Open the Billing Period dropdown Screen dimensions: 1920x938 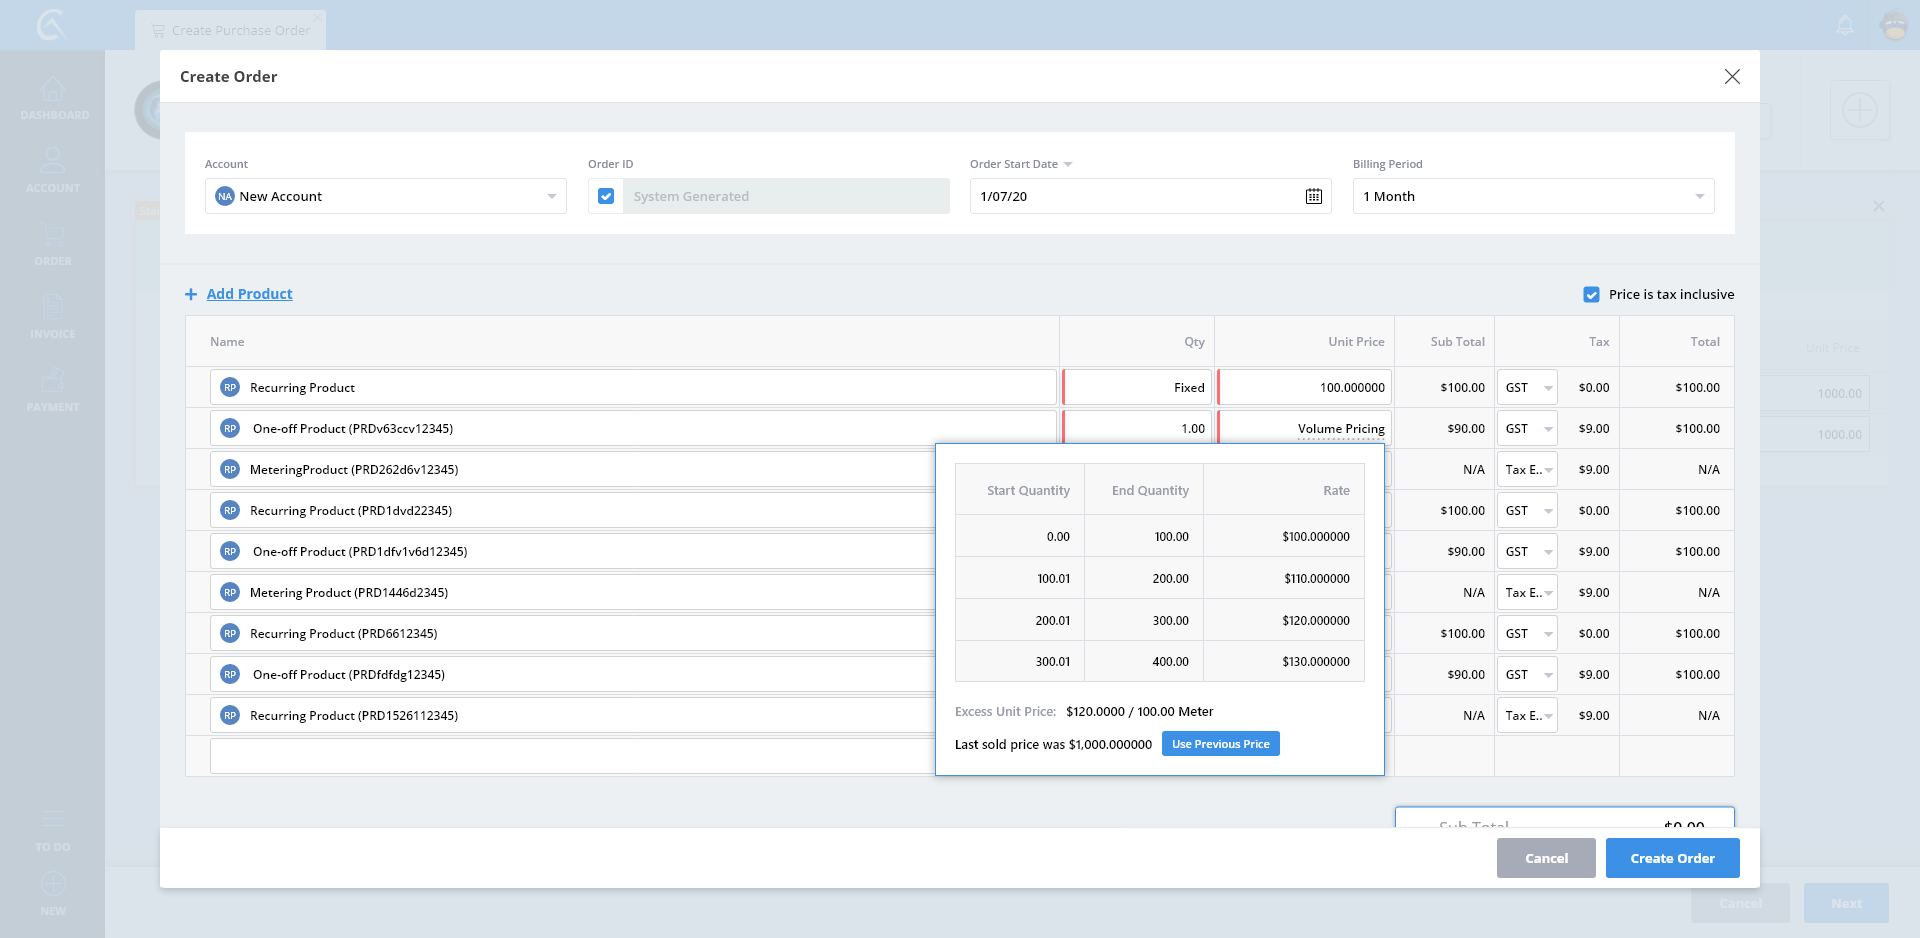[1698, 196]
